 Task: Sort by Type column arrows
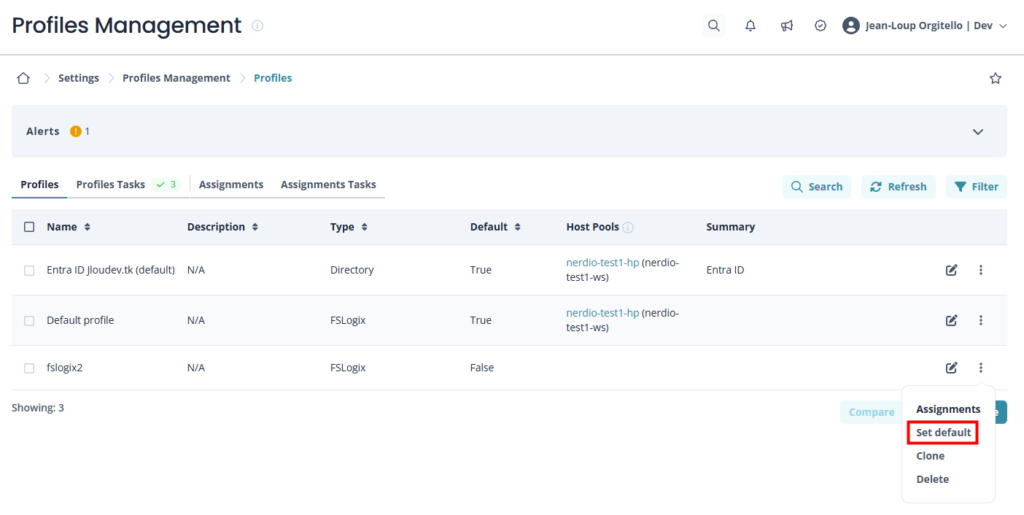(364, 226)
